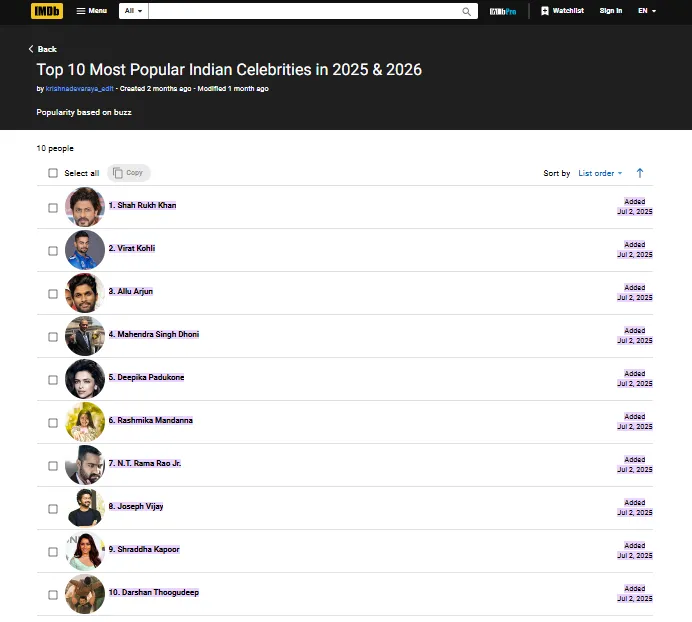This screenshot has height=622, width=692.
Task: Check the box for Shah Rukh Khan
Action: tap(53, 207)
